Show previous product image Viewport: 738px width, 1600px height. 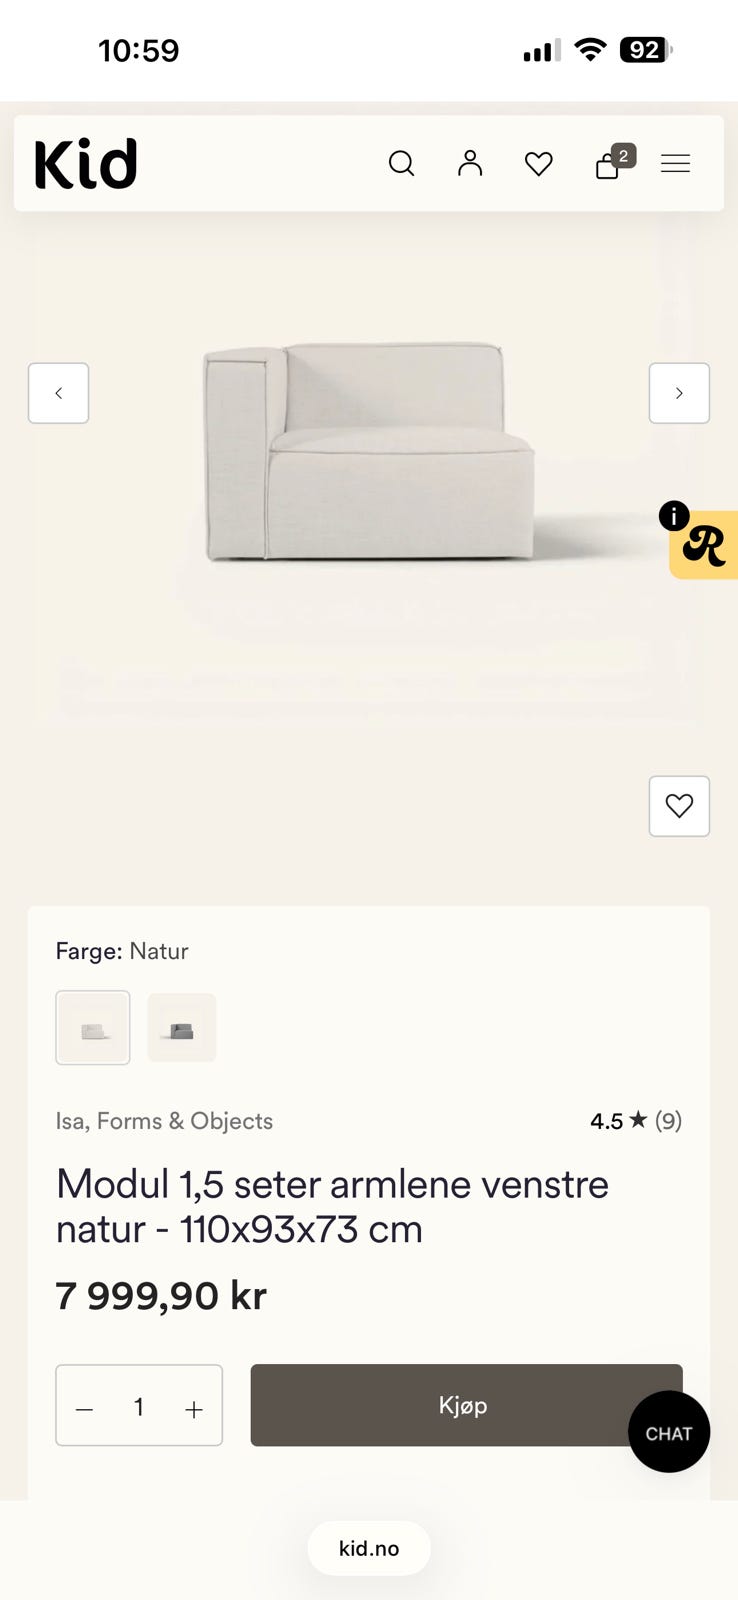click(x=58, y=393)
